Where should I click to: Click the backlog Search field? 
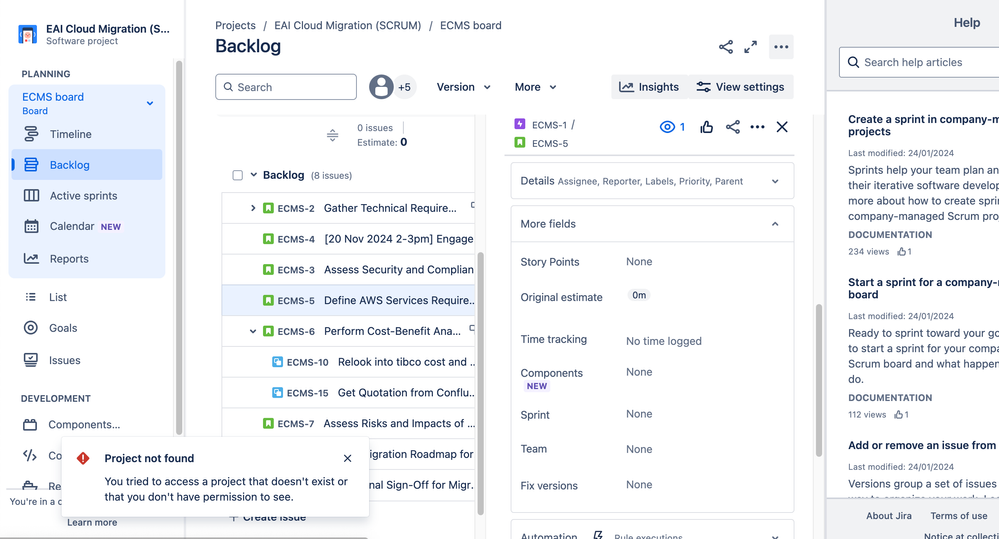pyautogui.click(x=286, y=87)
